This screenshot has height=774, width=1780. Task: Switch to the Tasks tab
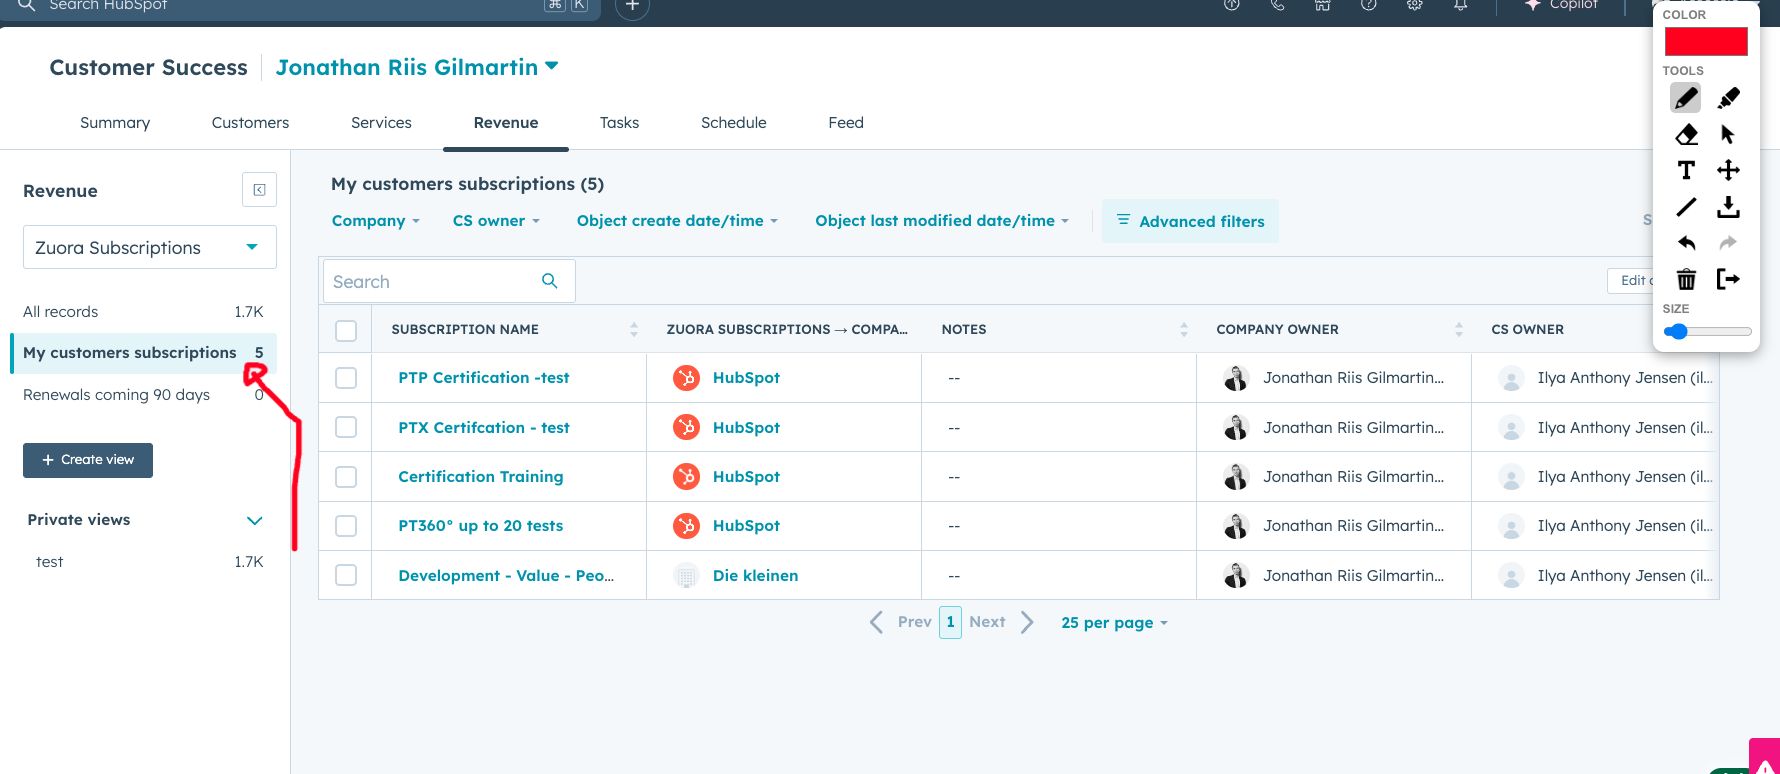point(619,123)
